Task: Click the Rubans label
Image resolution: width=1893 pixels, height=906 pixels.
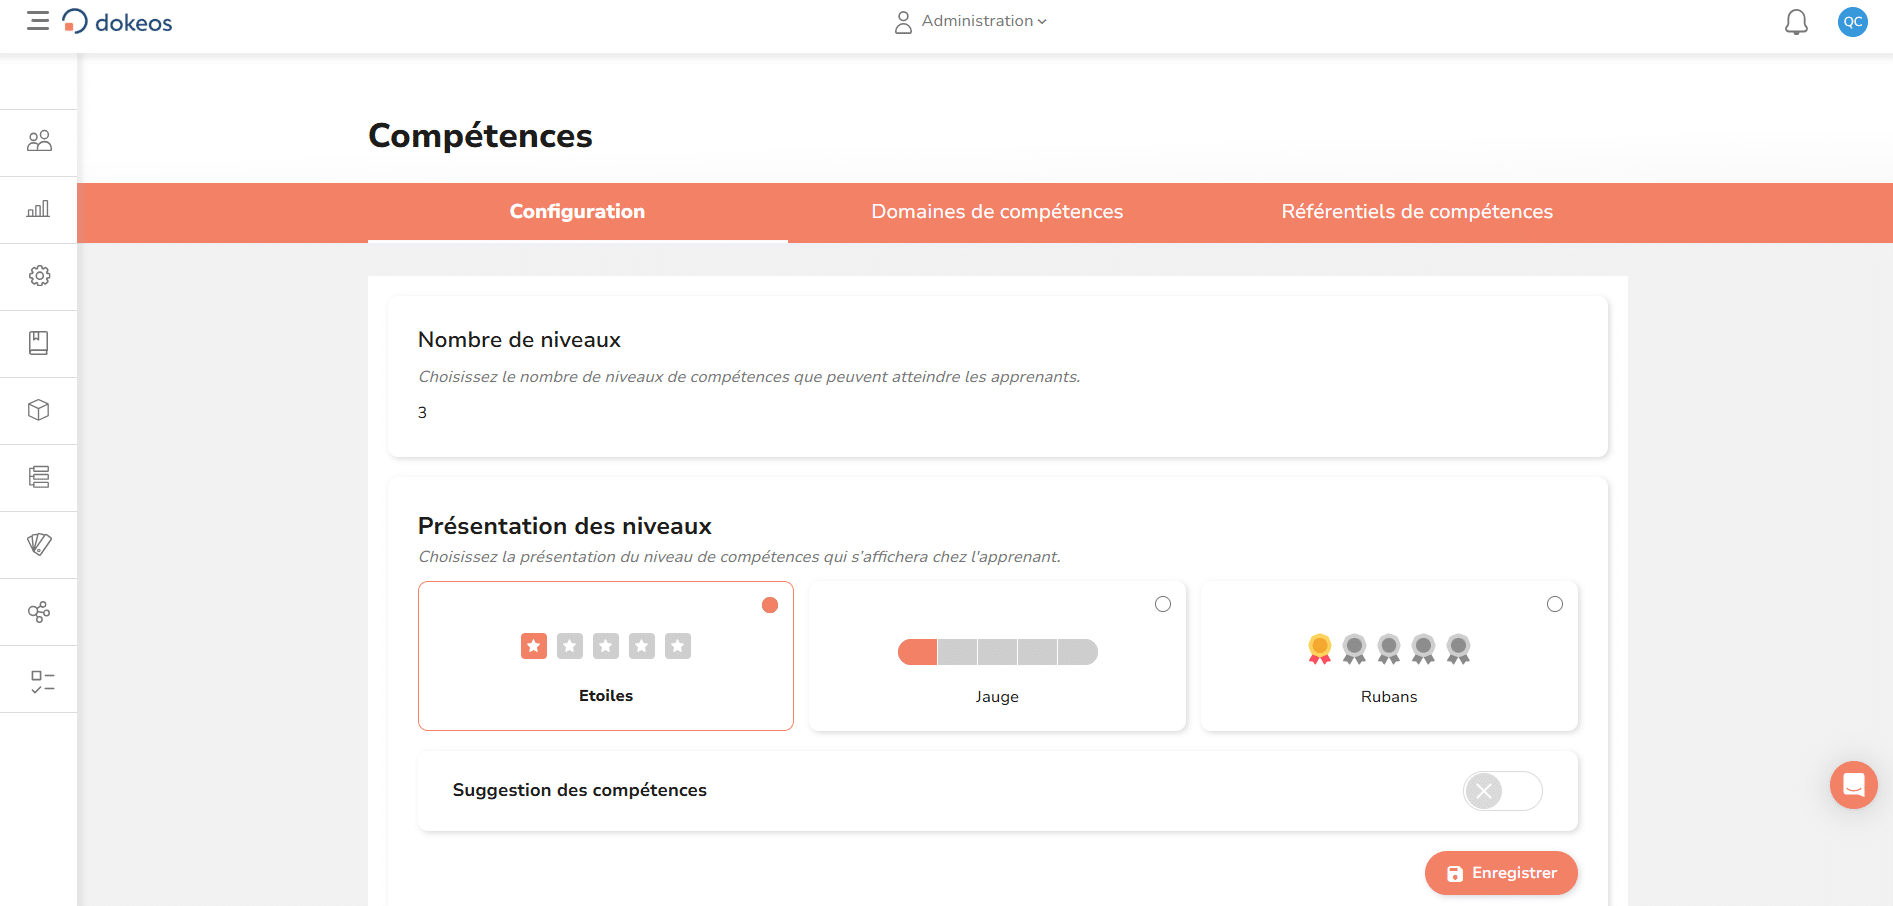Action: coord(1389,697)
